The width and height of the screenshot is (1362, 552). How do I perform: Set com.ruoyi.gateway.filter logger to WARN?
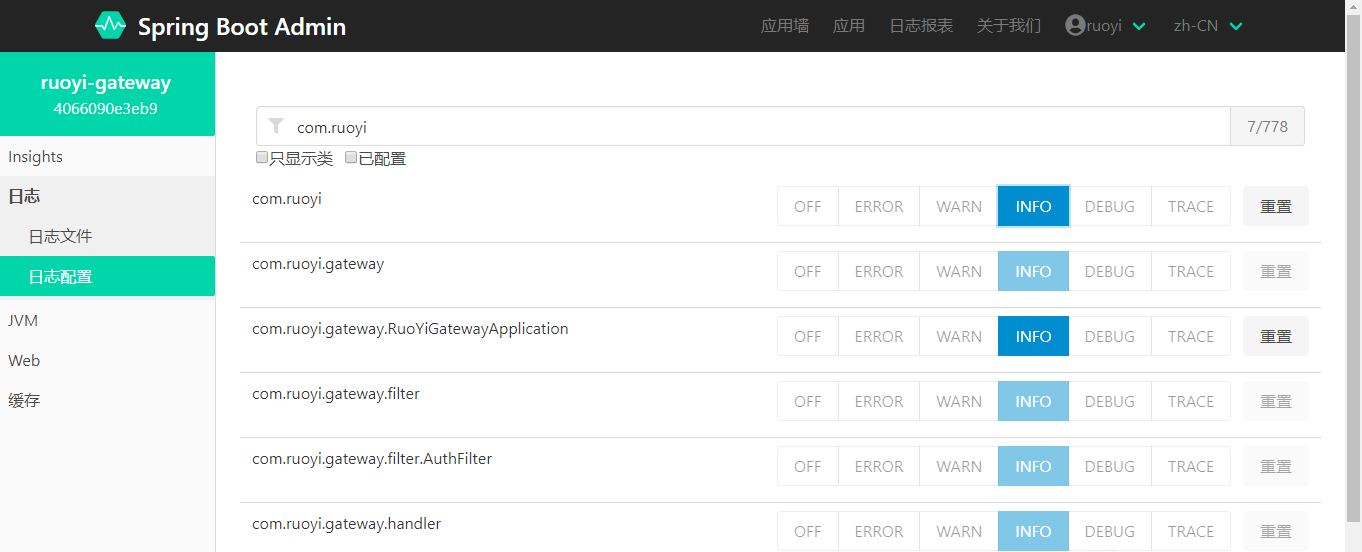click(958, 402)
